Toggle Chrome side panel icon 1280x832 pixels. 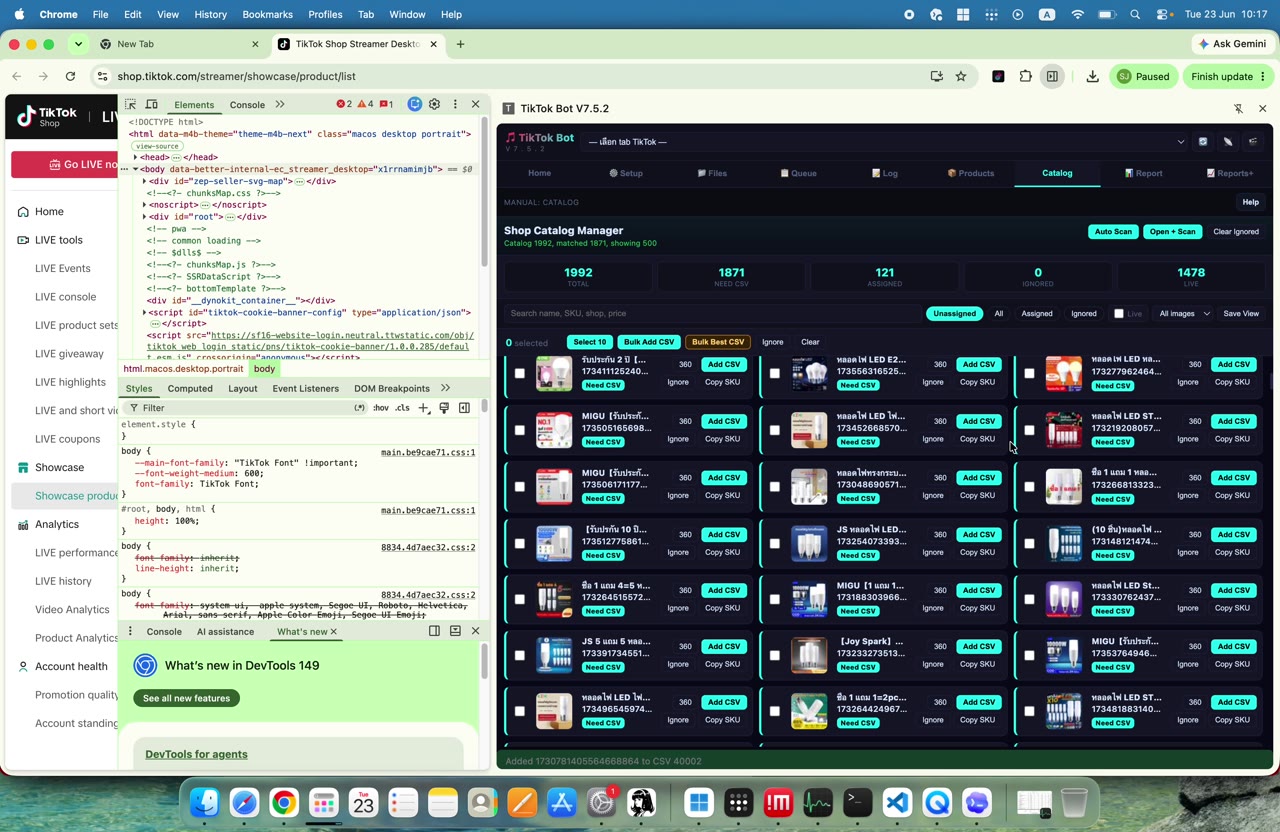tap(1052, 76)
